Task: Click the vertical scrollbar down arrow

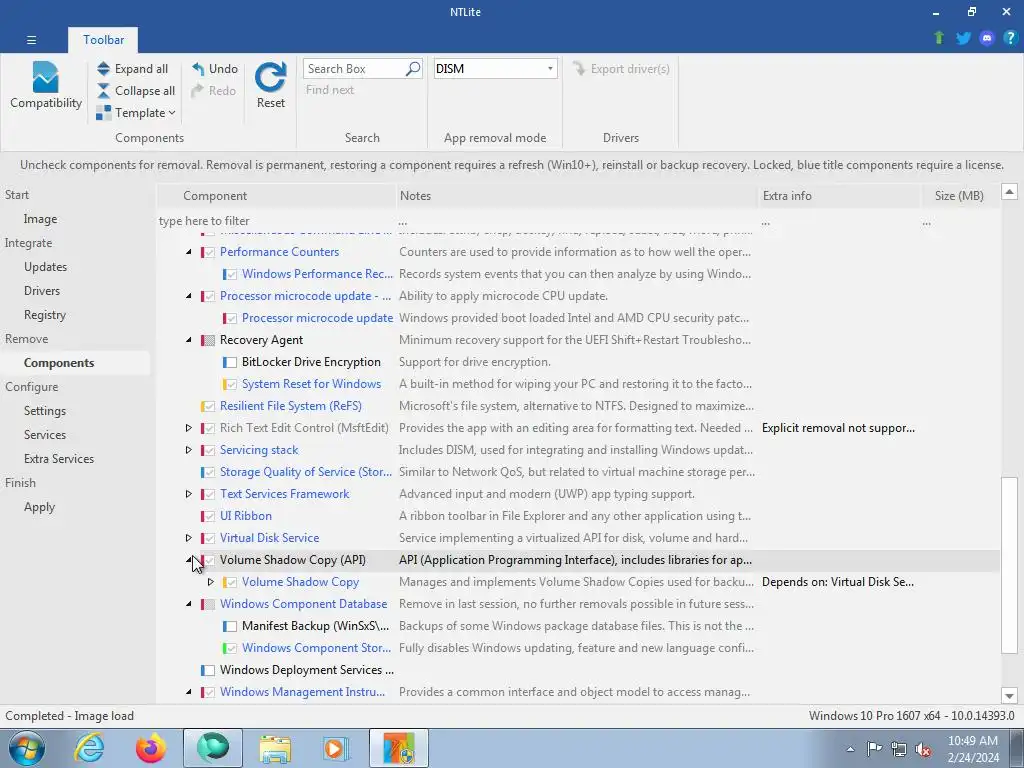Action: (x=1009, y=696)
